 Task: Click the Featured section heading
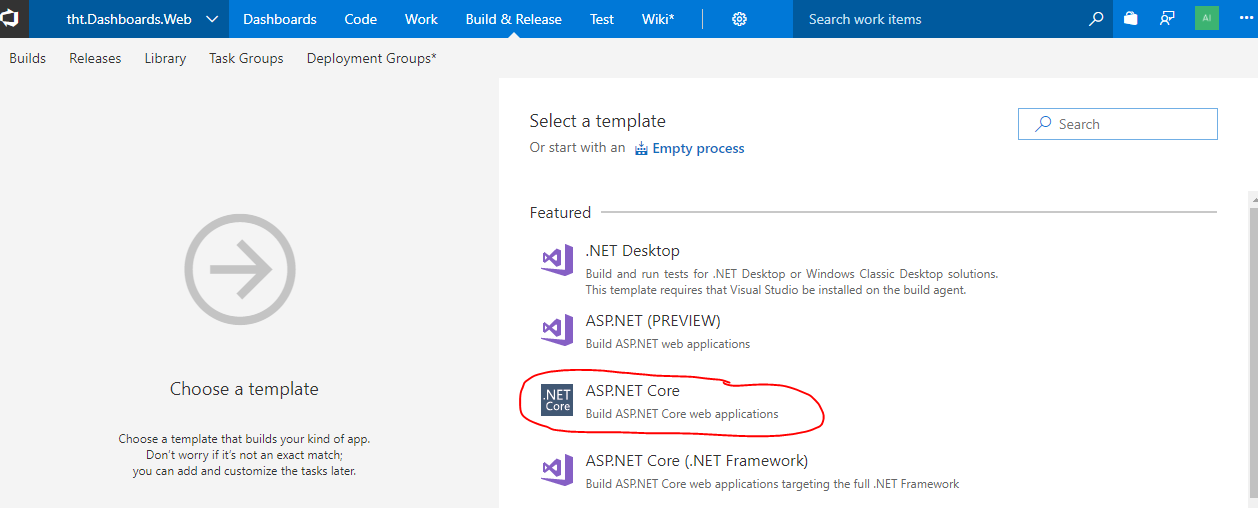560,212
